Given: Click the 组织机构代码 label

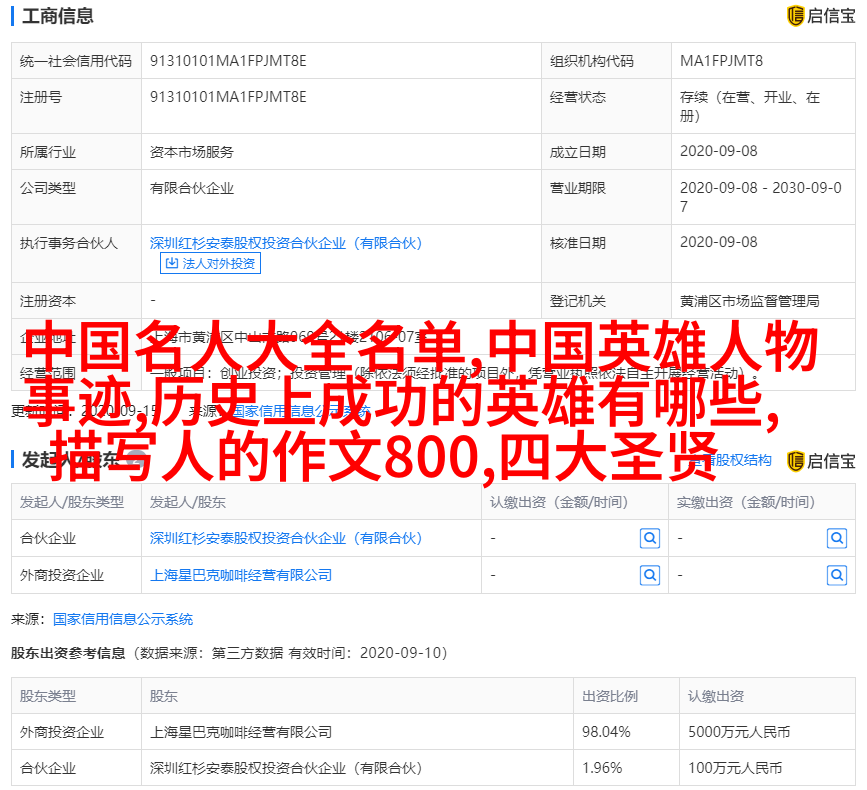Looking at the screenshot, I should [x=591, y=61].
